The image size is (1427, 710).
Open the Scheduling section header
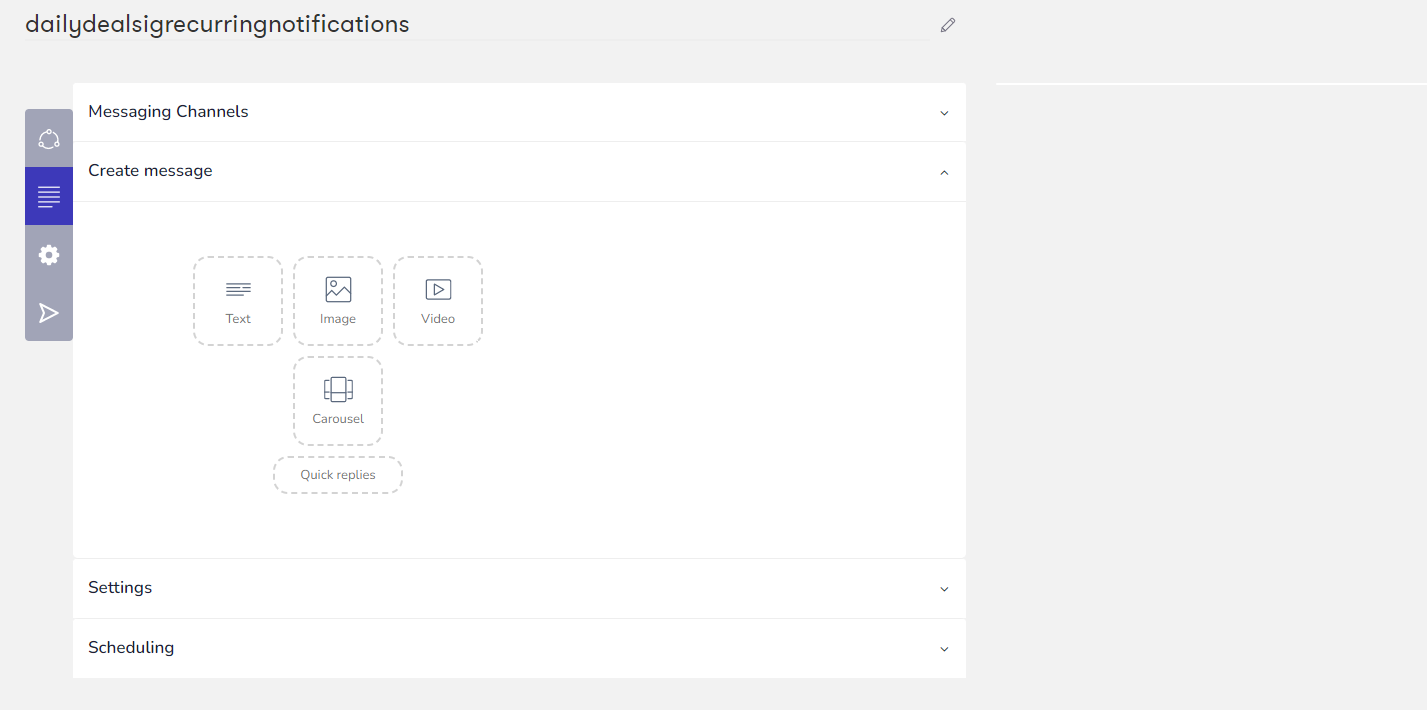point(131,648)
